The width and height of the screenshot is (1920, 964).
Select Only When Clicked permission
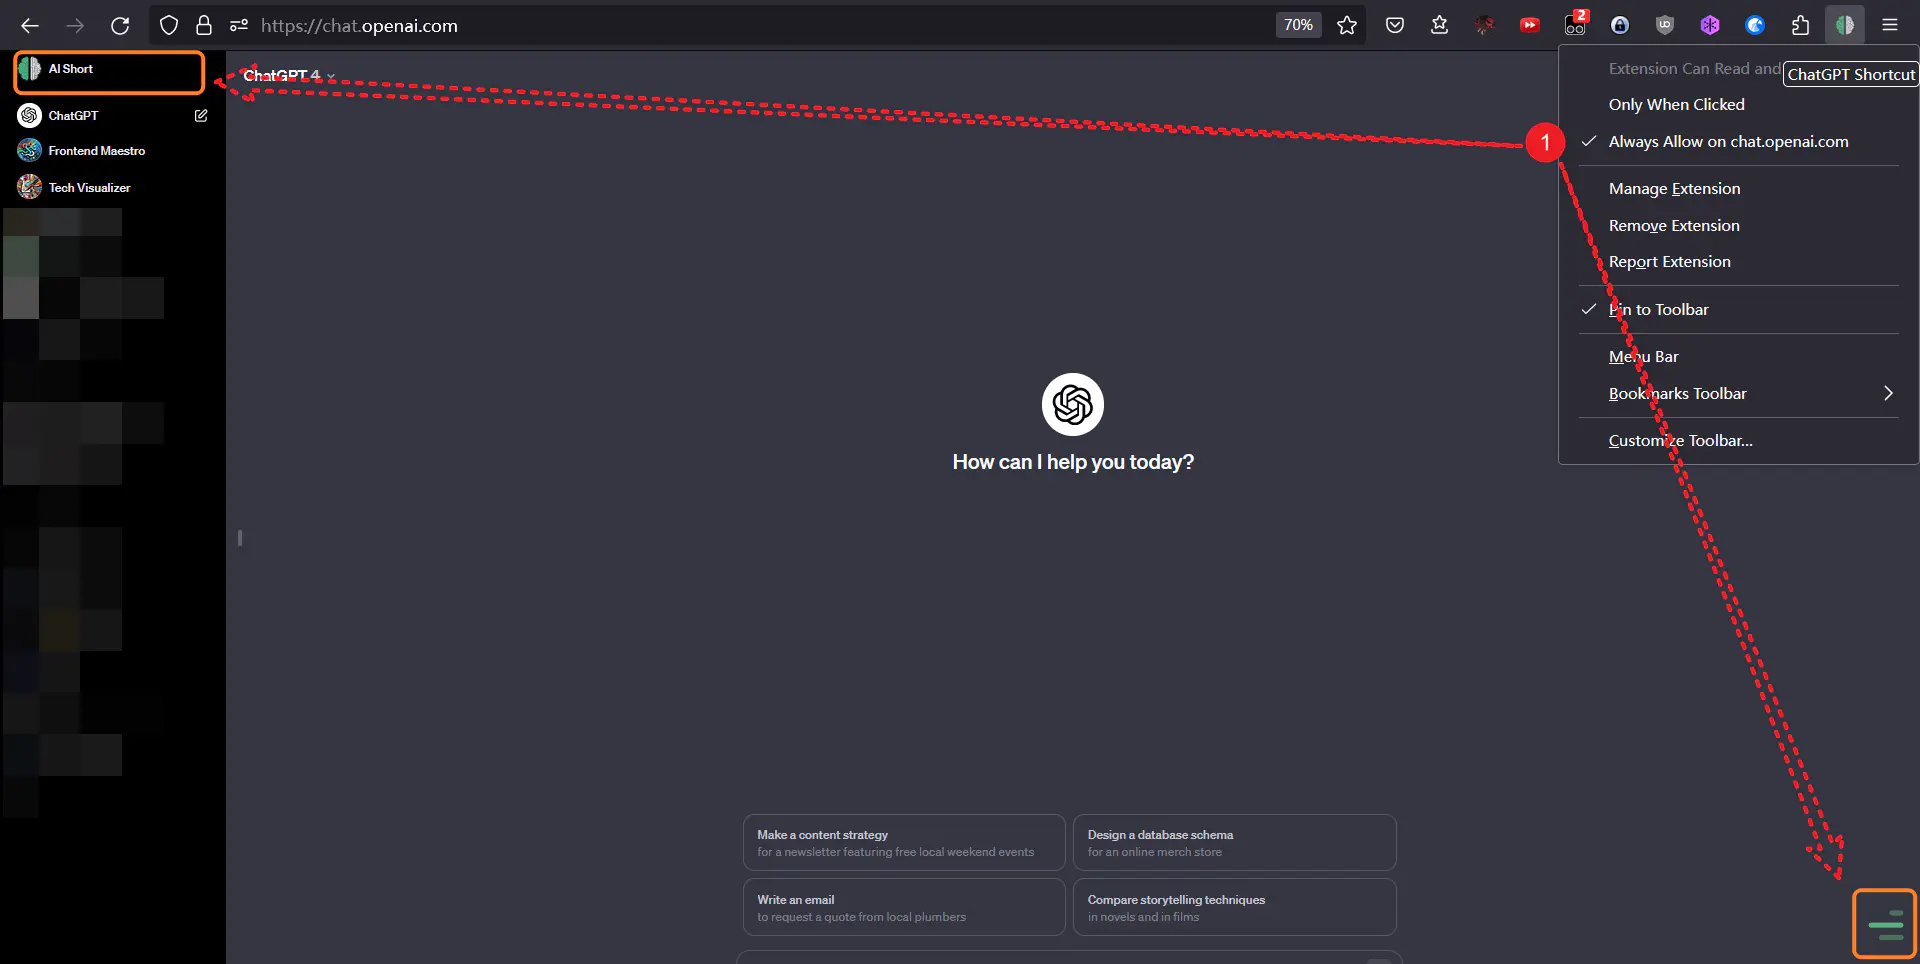tap(1676, 104)
